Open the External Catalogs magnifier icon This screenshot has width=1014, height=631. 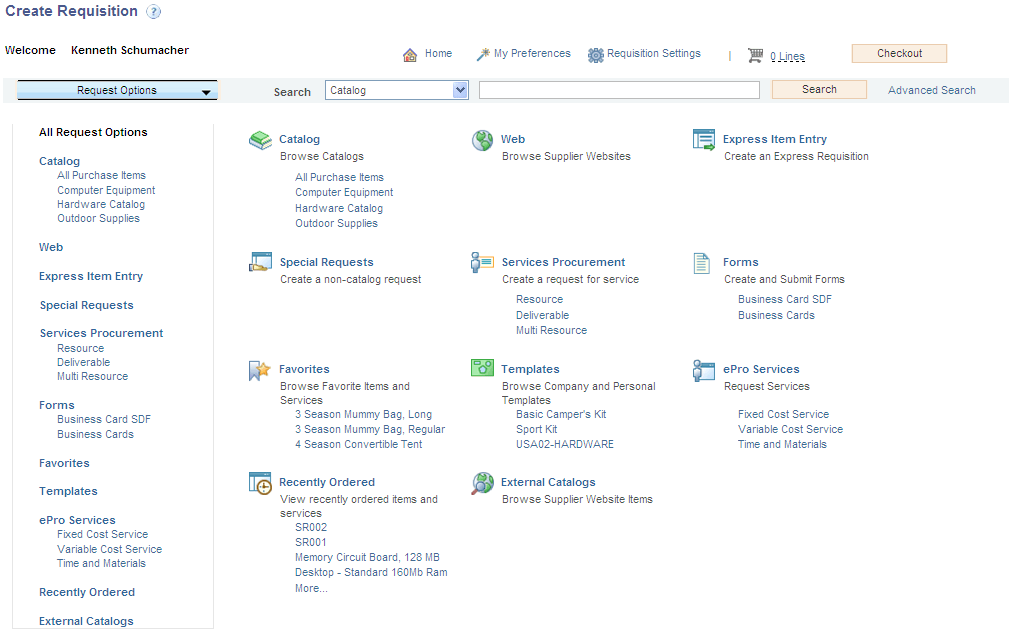pos(481,482)
